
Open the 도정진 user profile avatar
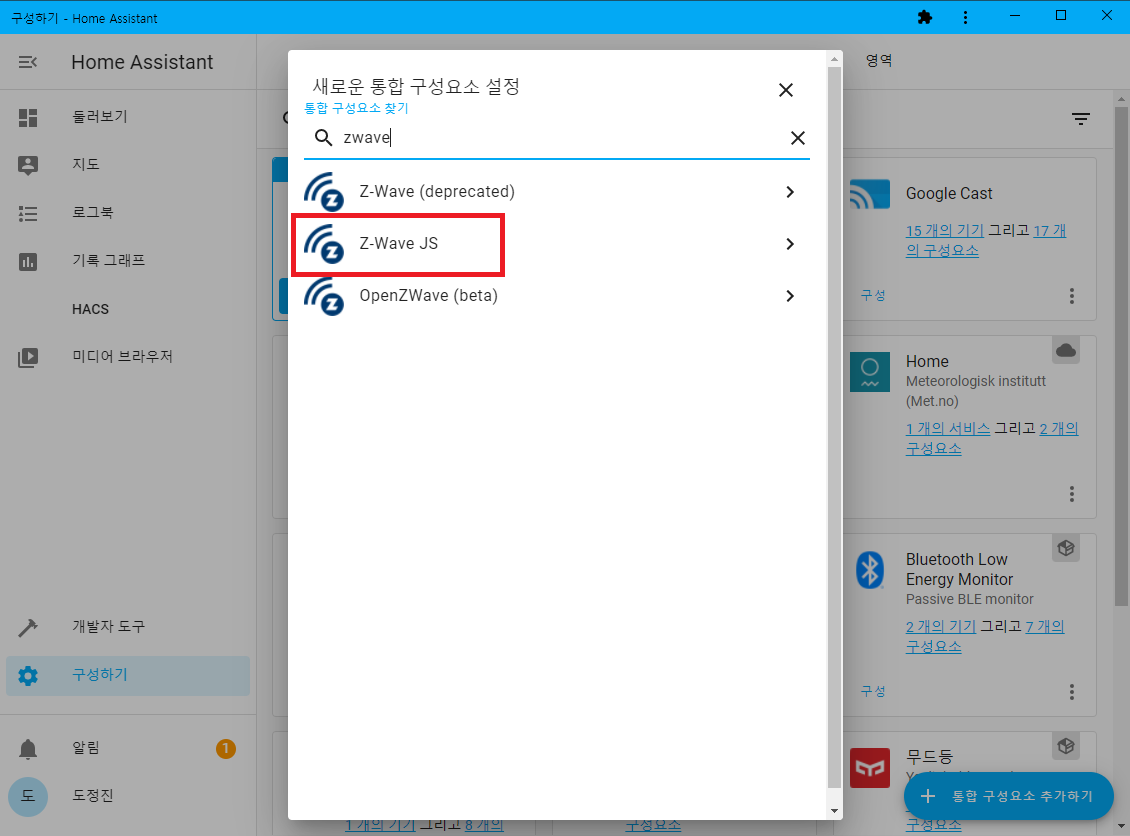coord(27,796)
